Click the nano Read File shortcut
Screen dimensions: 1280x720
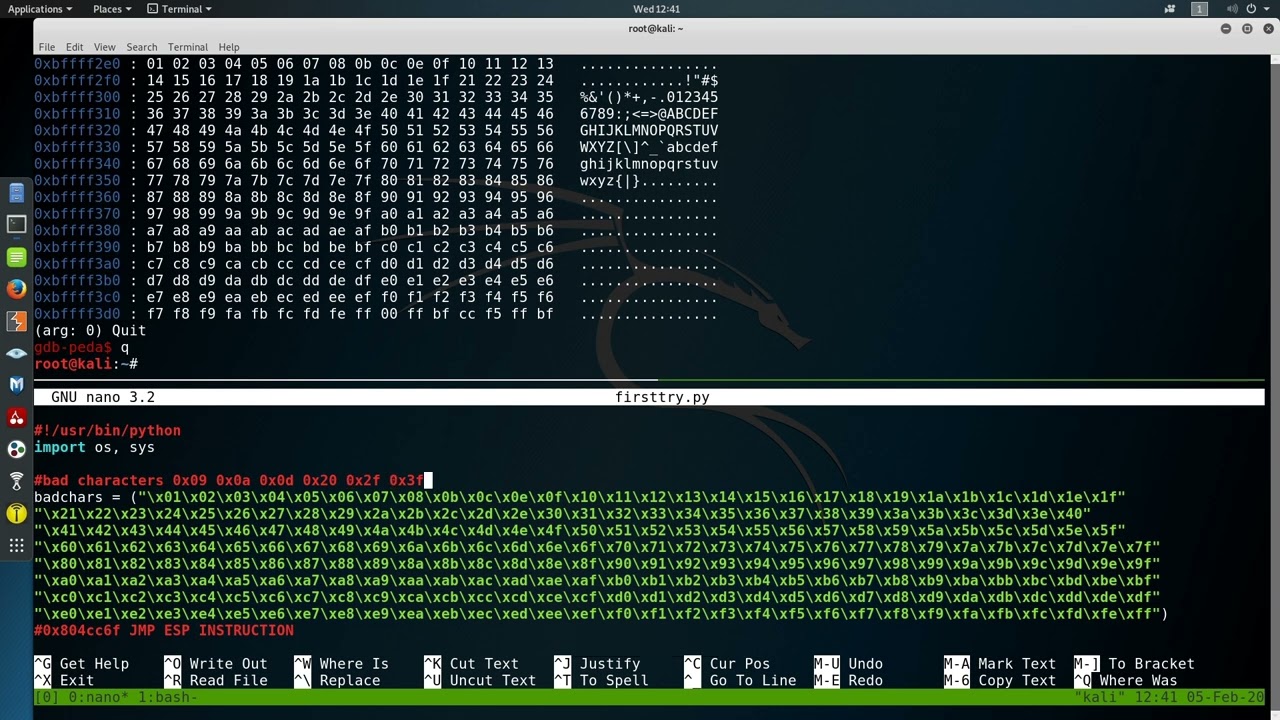pyautogui.click(x=215, y=681)
